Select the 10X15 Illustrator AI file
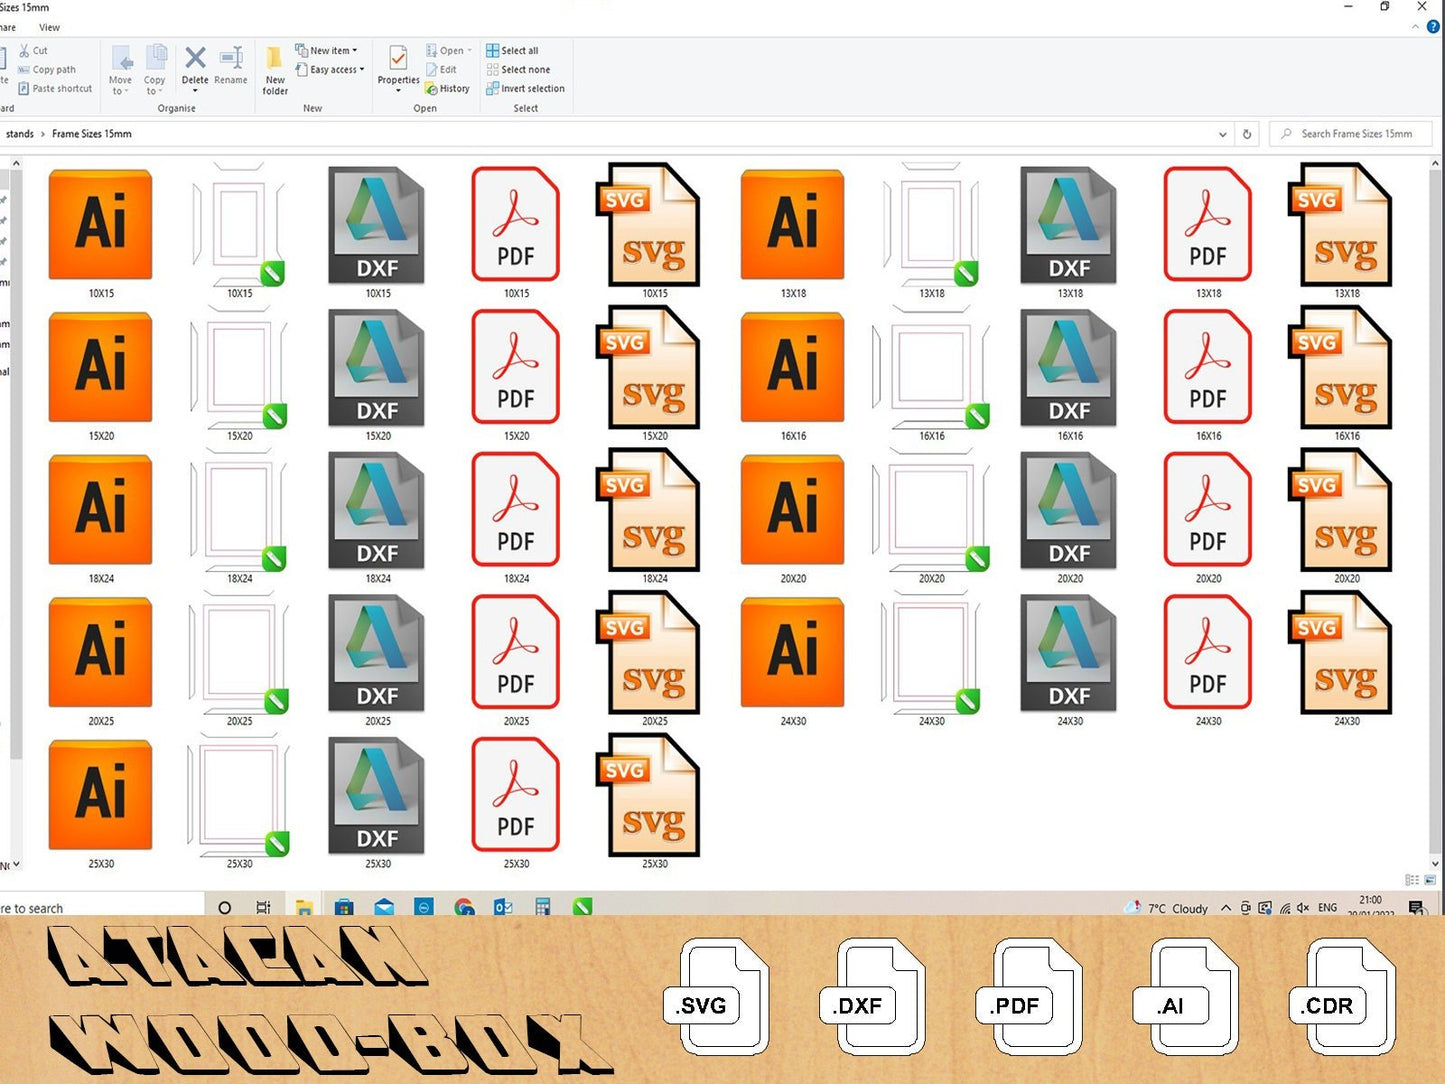This screenshot has width=1445, height=1084. [x=101, y=225]
